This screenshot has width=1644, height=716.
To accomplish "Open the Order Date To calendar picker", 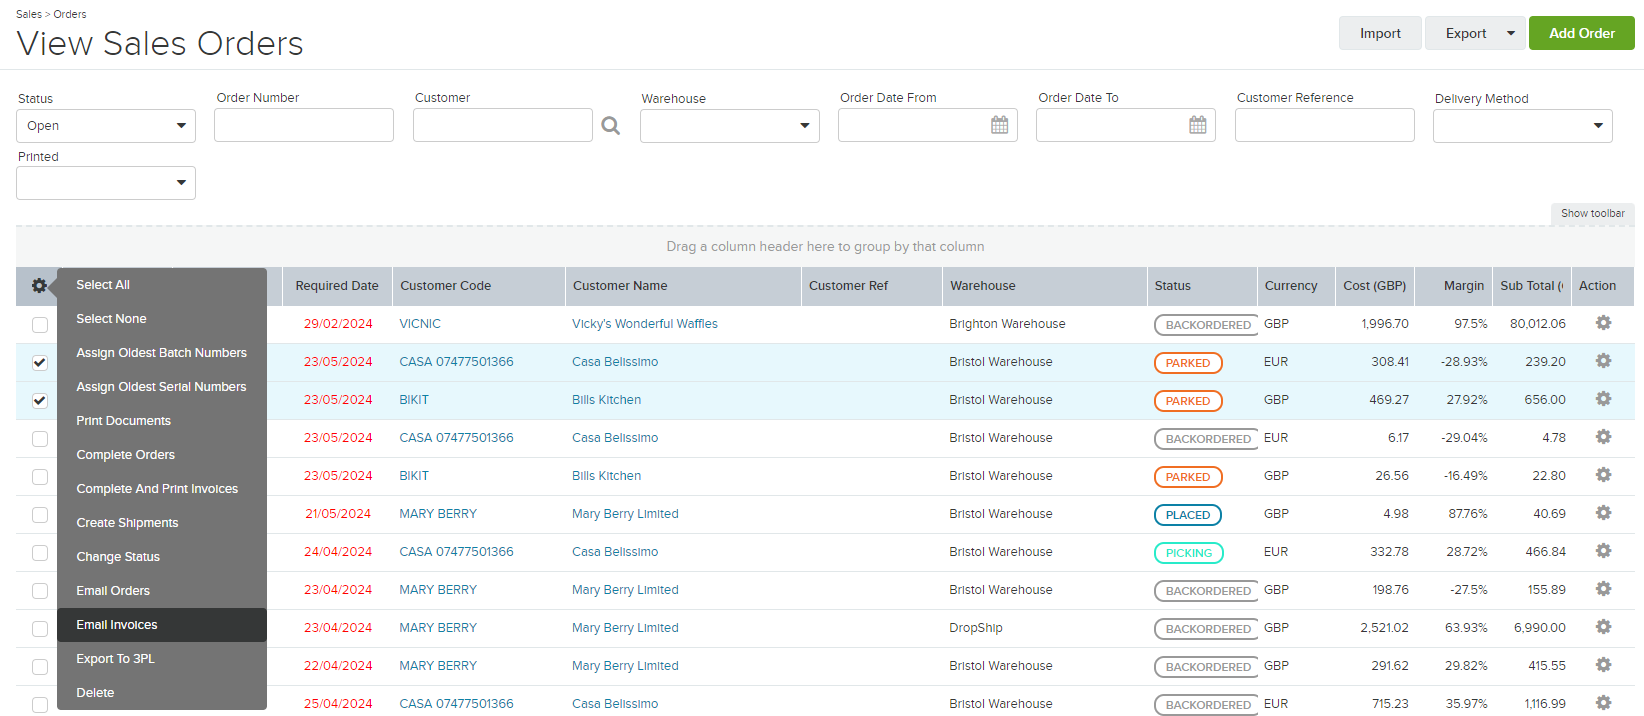I will point(1197,125).
